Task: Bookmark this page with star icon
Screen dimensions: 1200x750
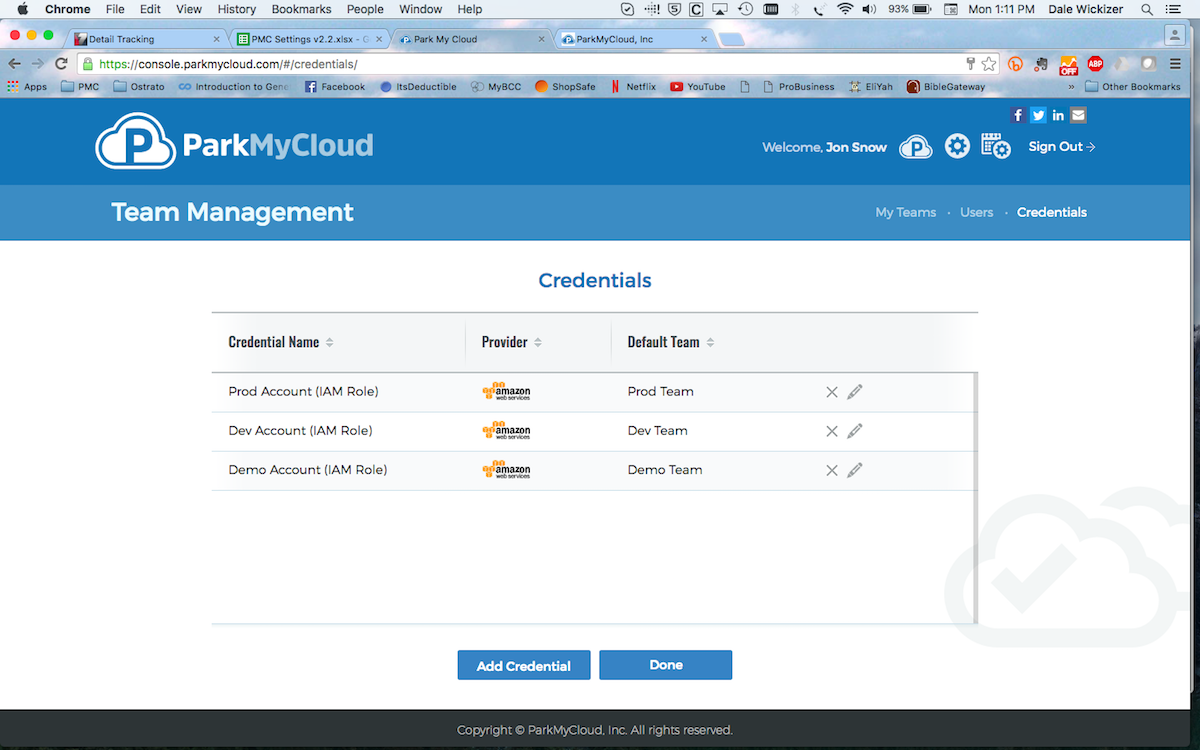Action: [989, 64]
